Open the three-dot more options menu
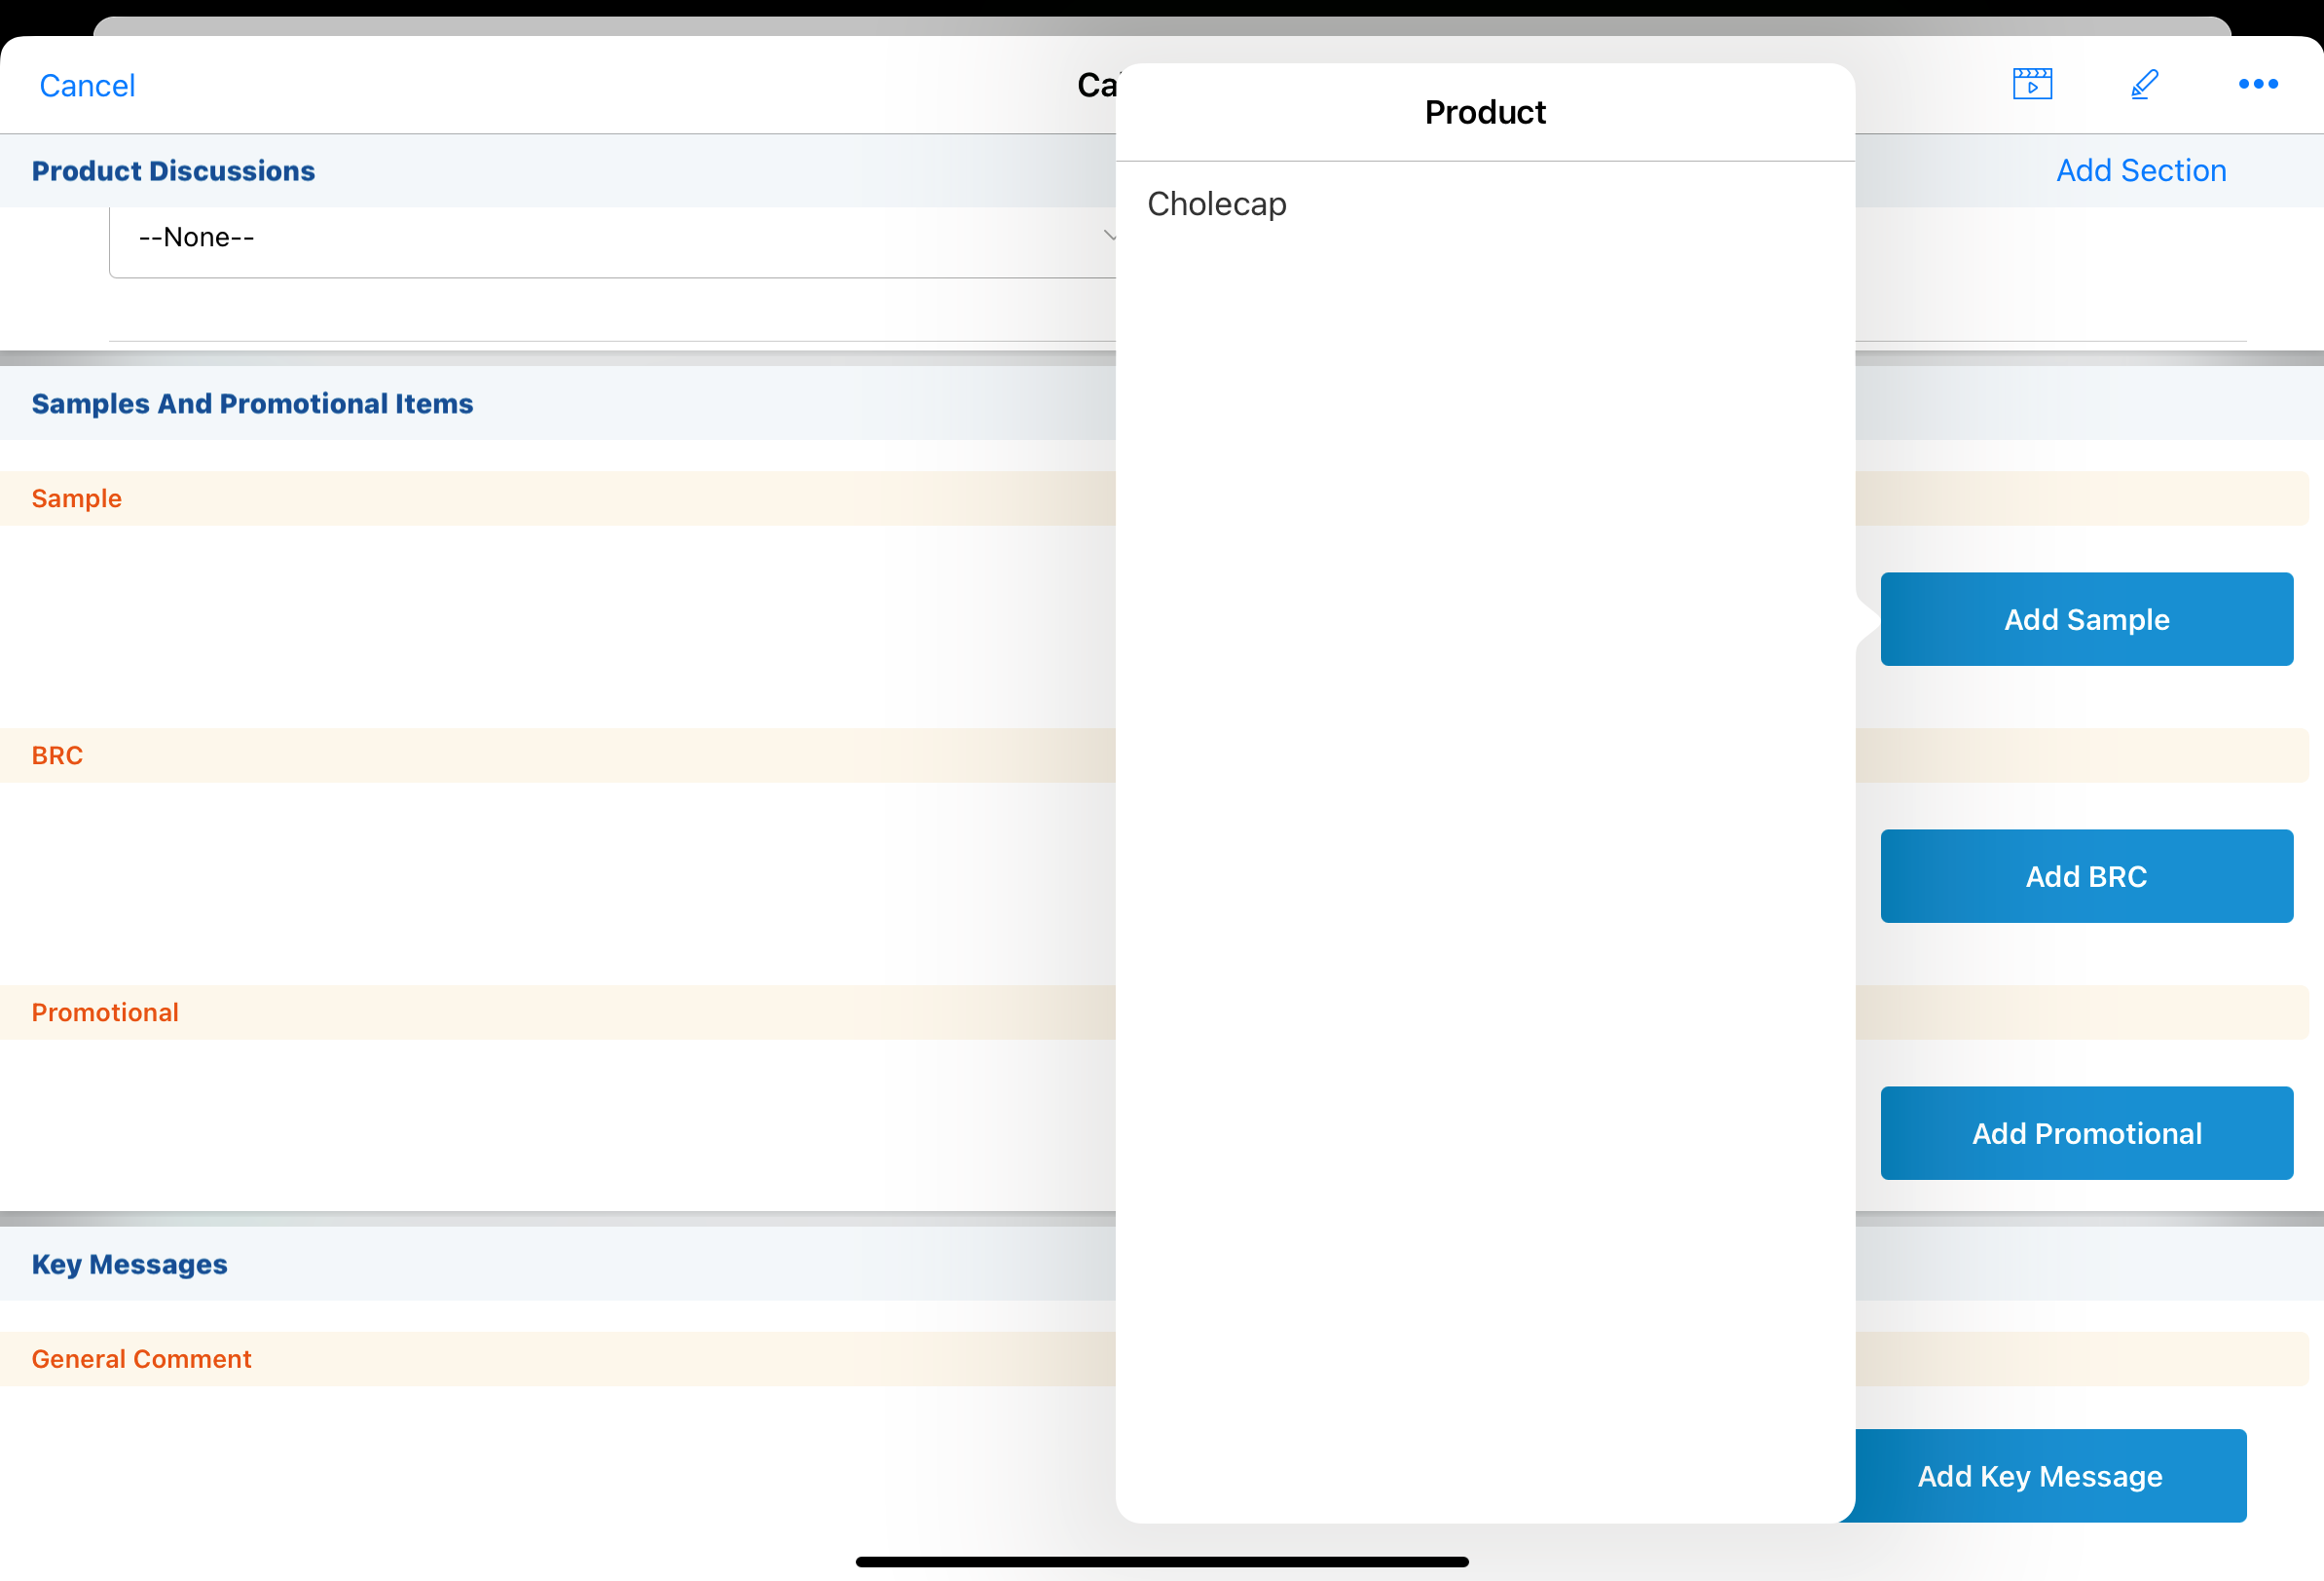The image size is (2324, 1581). (x=2257, y=84)
